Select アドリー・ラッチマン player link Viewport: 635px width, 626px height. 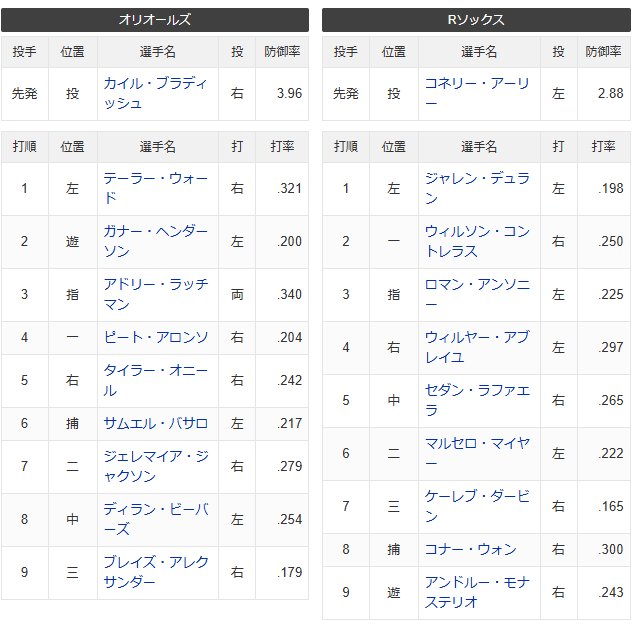pos(156,294)
